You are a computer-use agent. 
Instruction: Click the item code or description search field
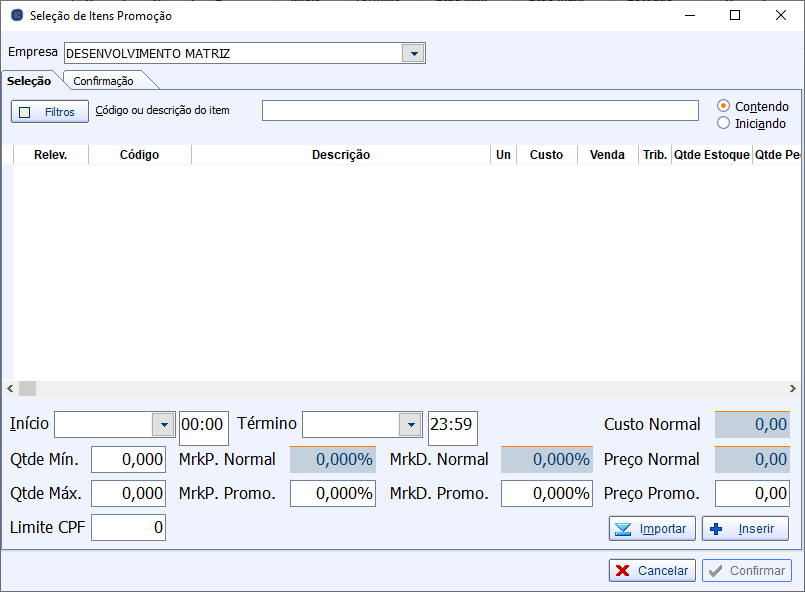pos(480,111)
